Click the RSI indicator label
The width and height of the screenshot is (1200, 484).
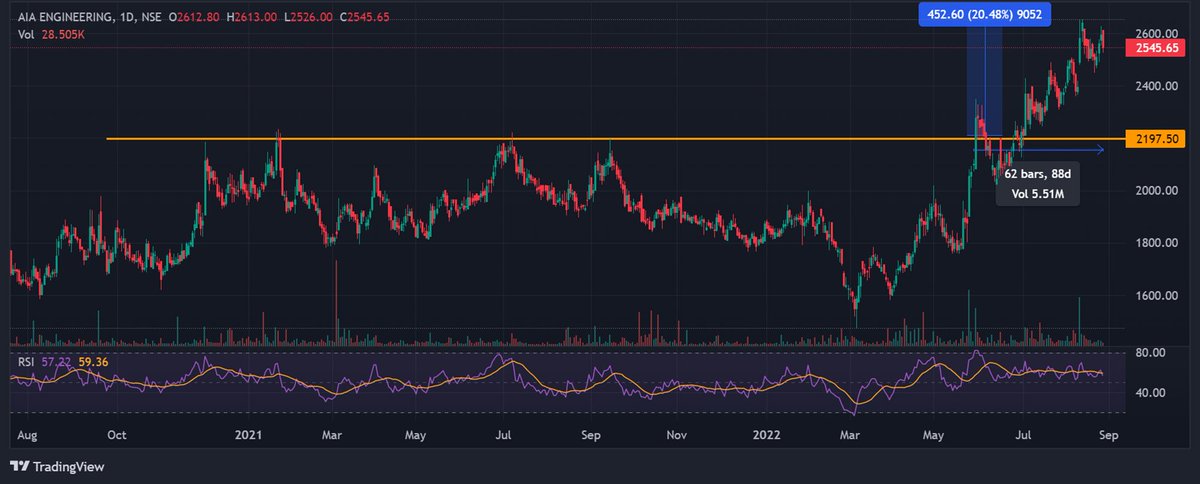pyautogui.click(x=27, y=360)
